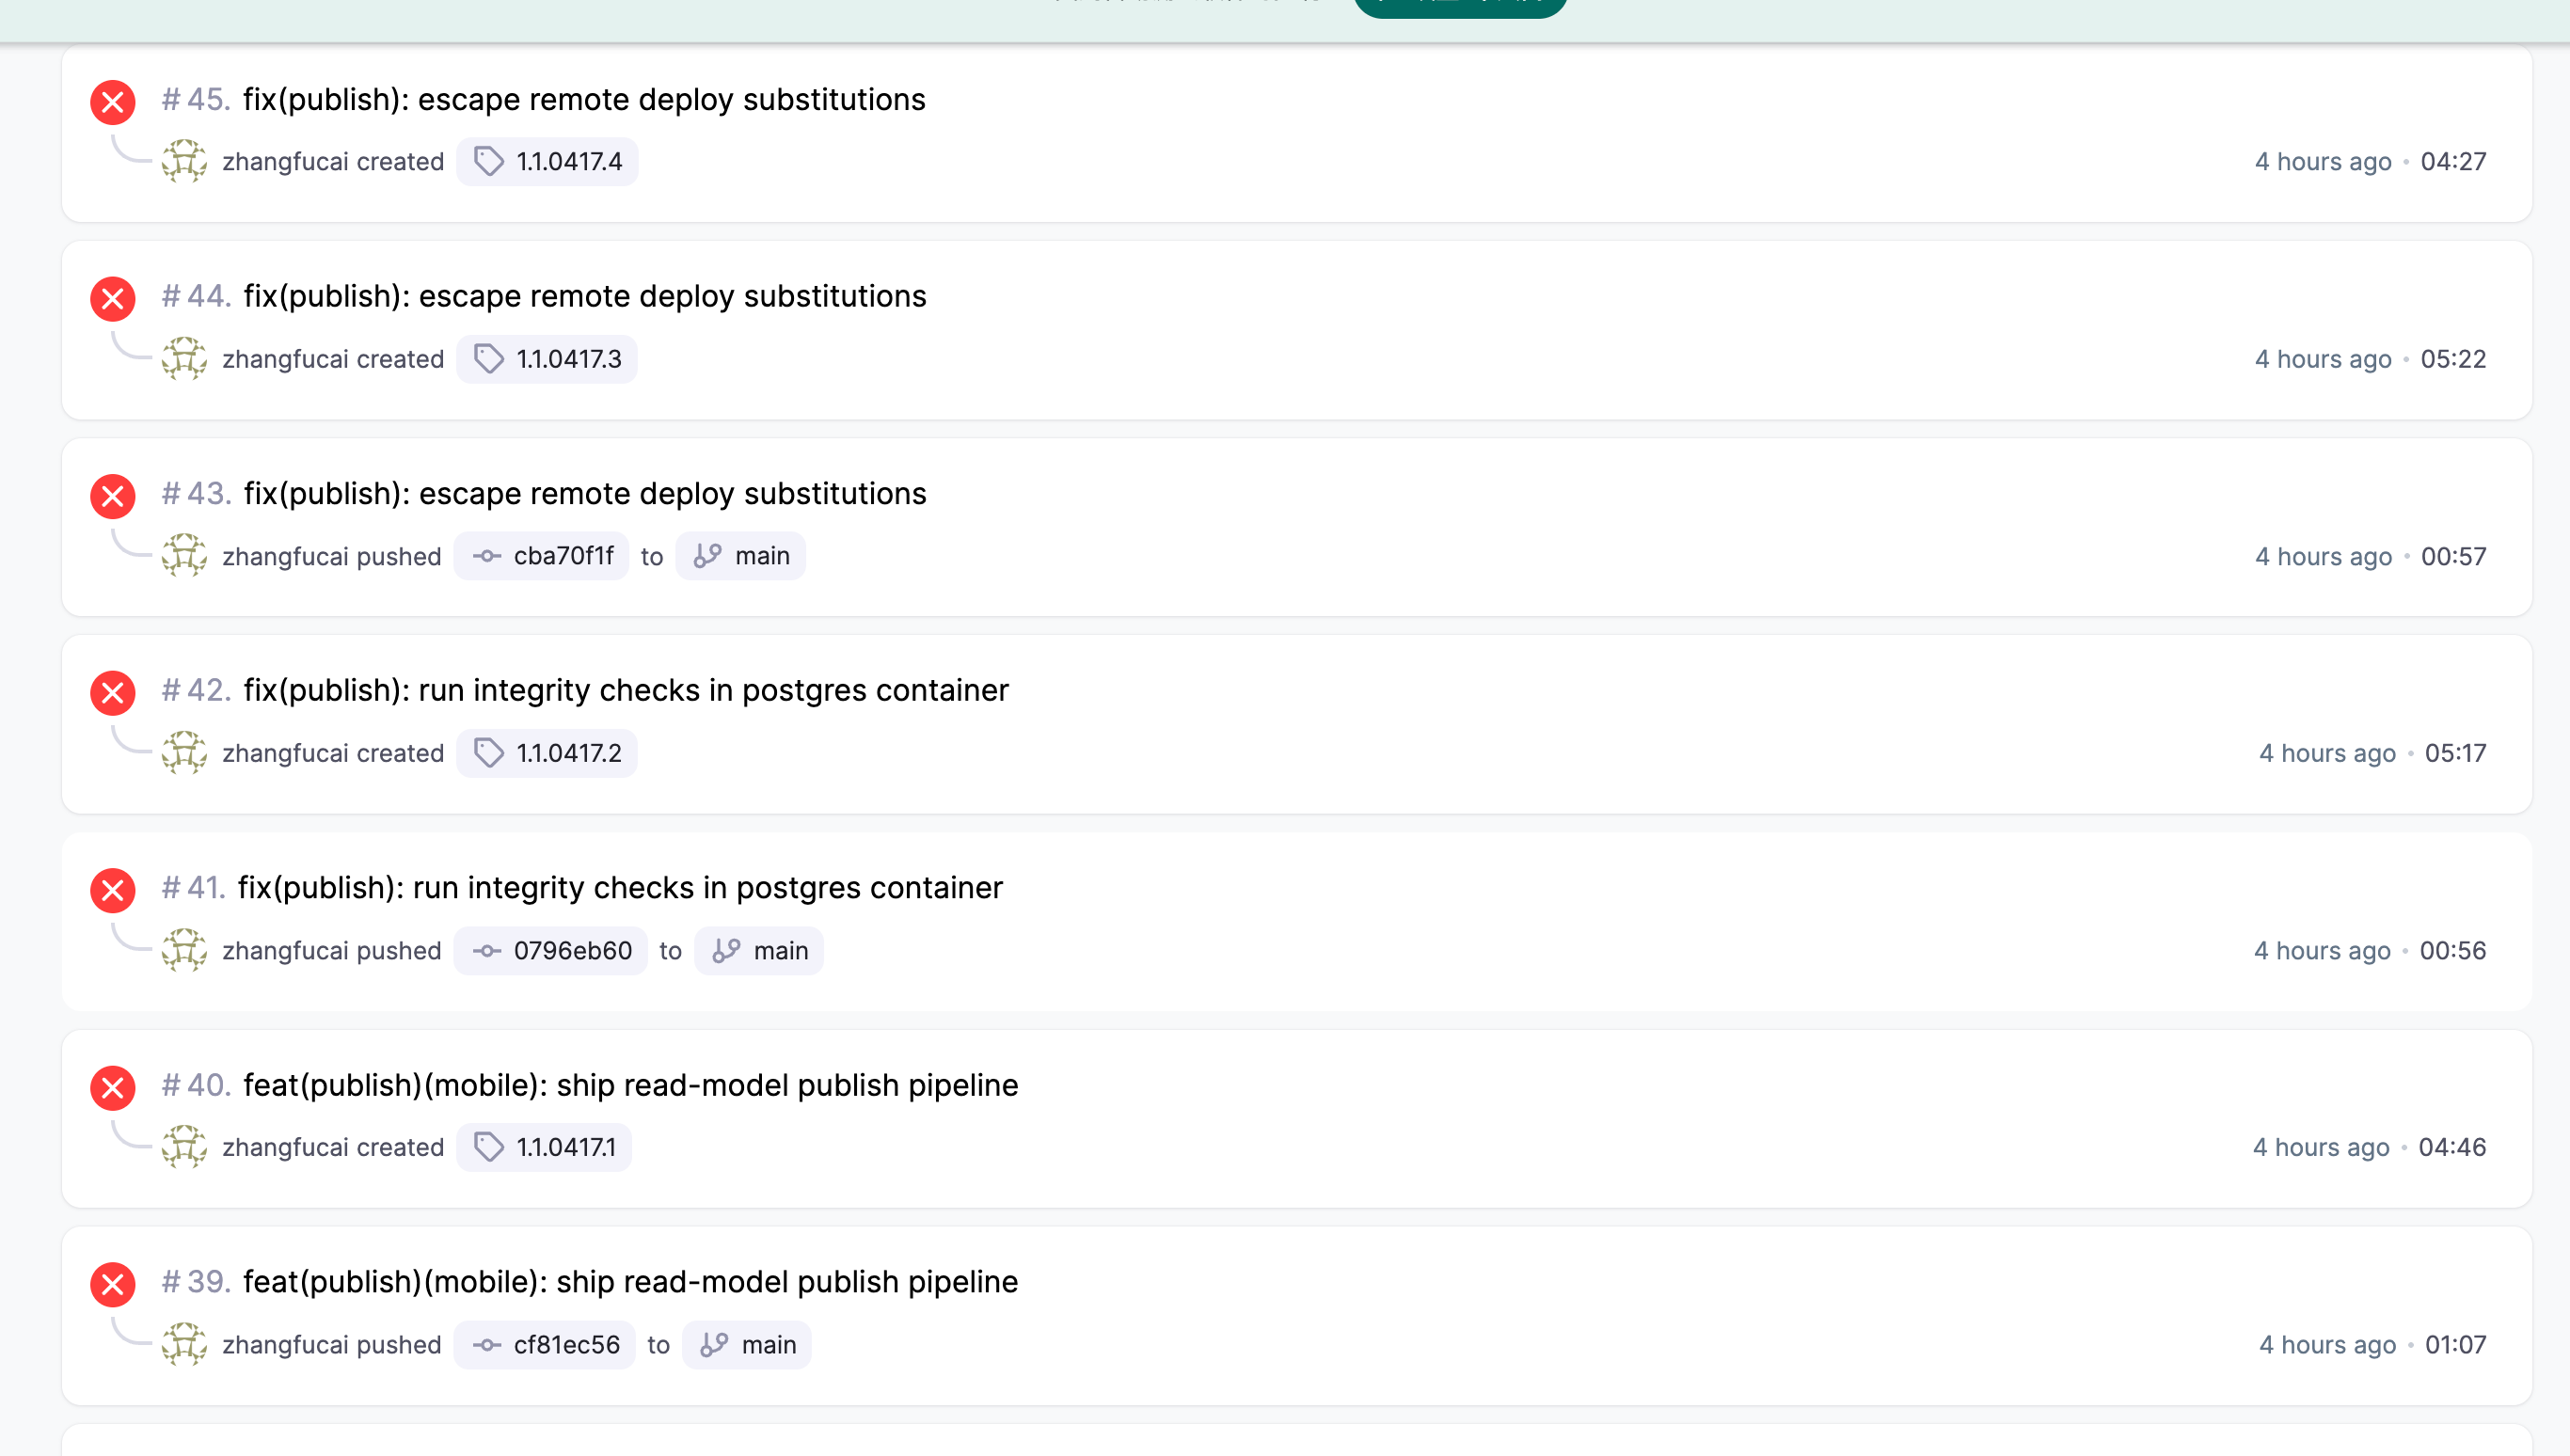Open pipeline #39 feat(publish)(mobile) title
2570x1456 pixels.
click(x=630, y=1282)
